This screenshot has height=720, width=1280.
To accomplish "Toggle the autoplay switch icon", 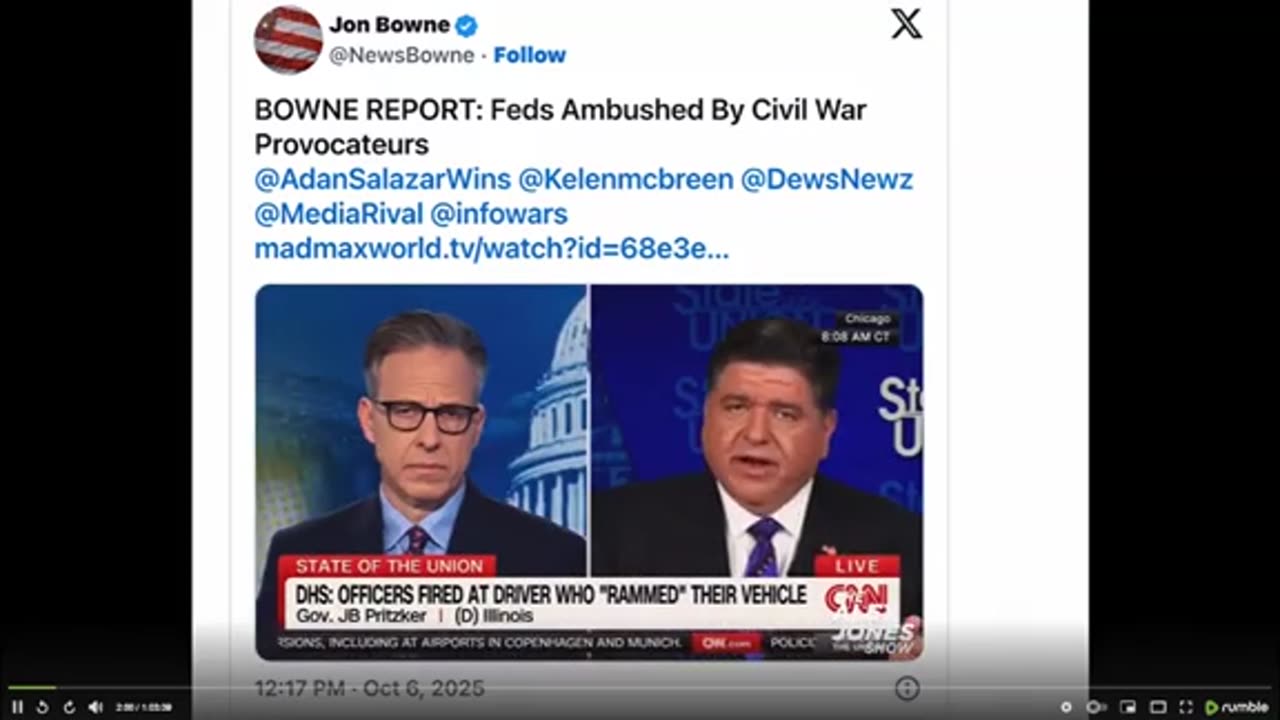I will pyautogui.click(x=1096, y=707).
